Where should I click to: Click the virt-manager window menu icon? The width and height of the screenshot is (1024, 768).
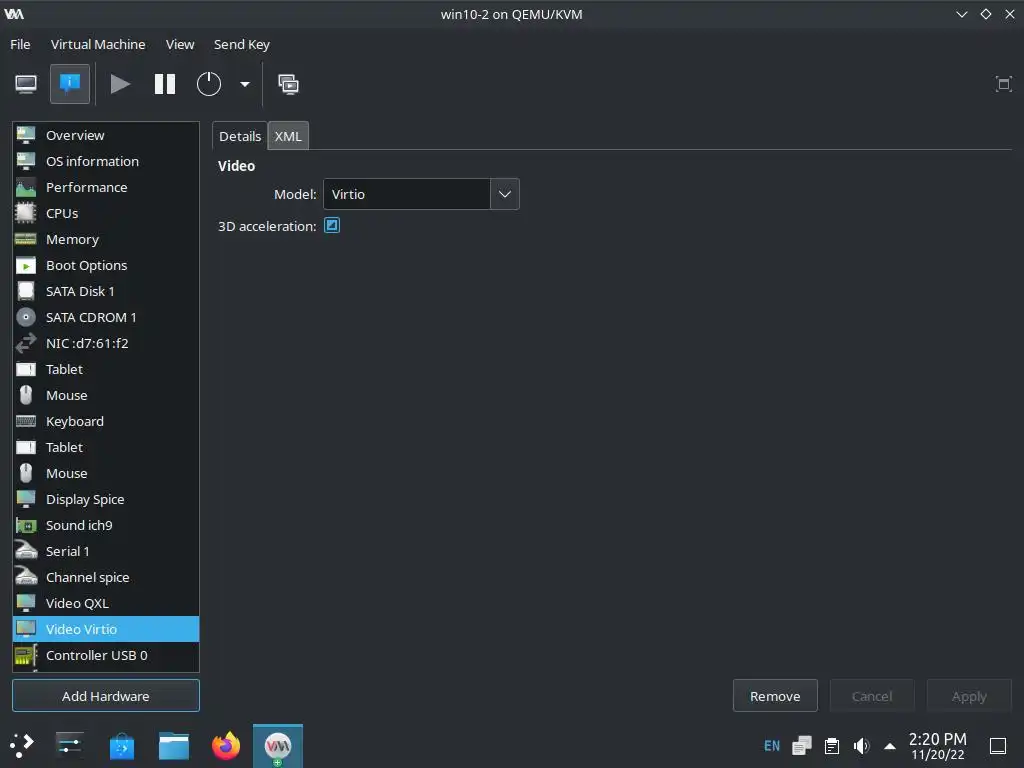[14, 14]
